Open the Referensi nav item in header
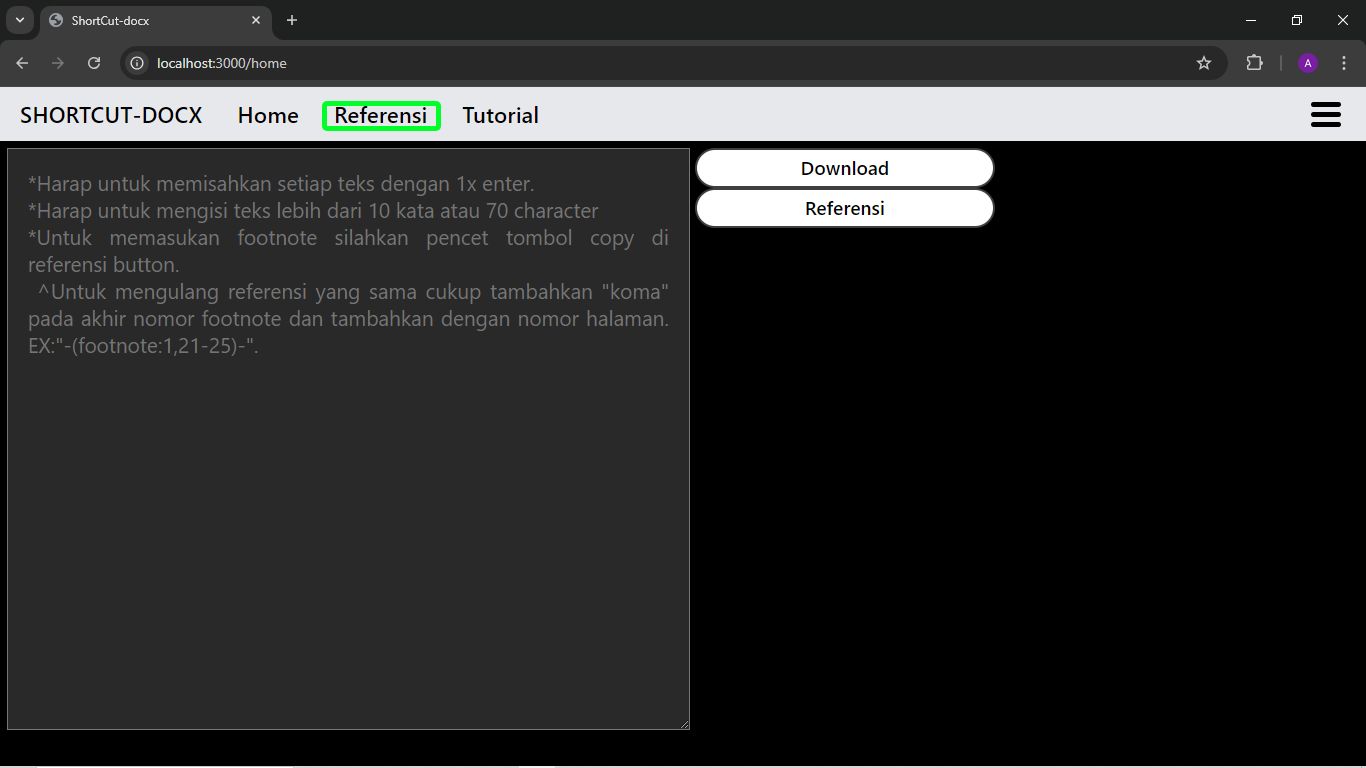This screenshot has width=1366, height=768. [381, 116]
